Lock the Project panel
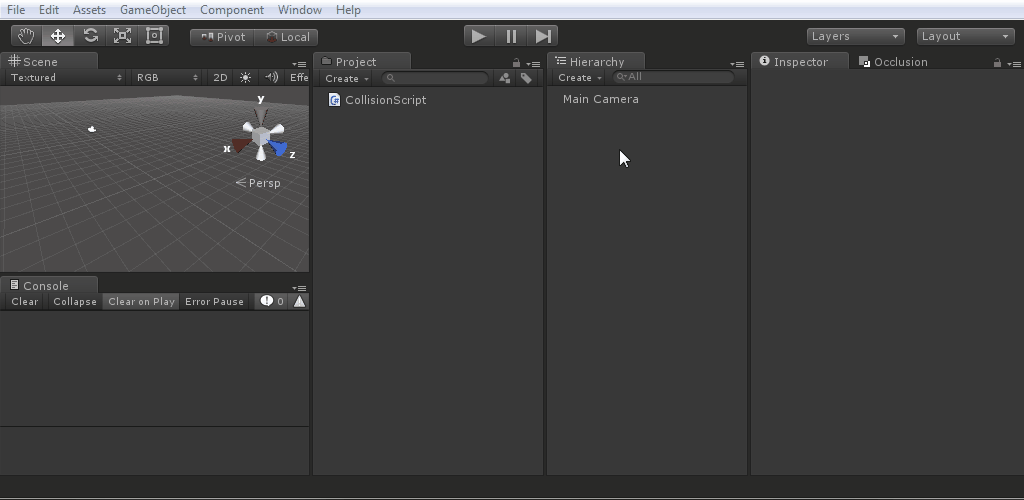 (x=517, y=63)
